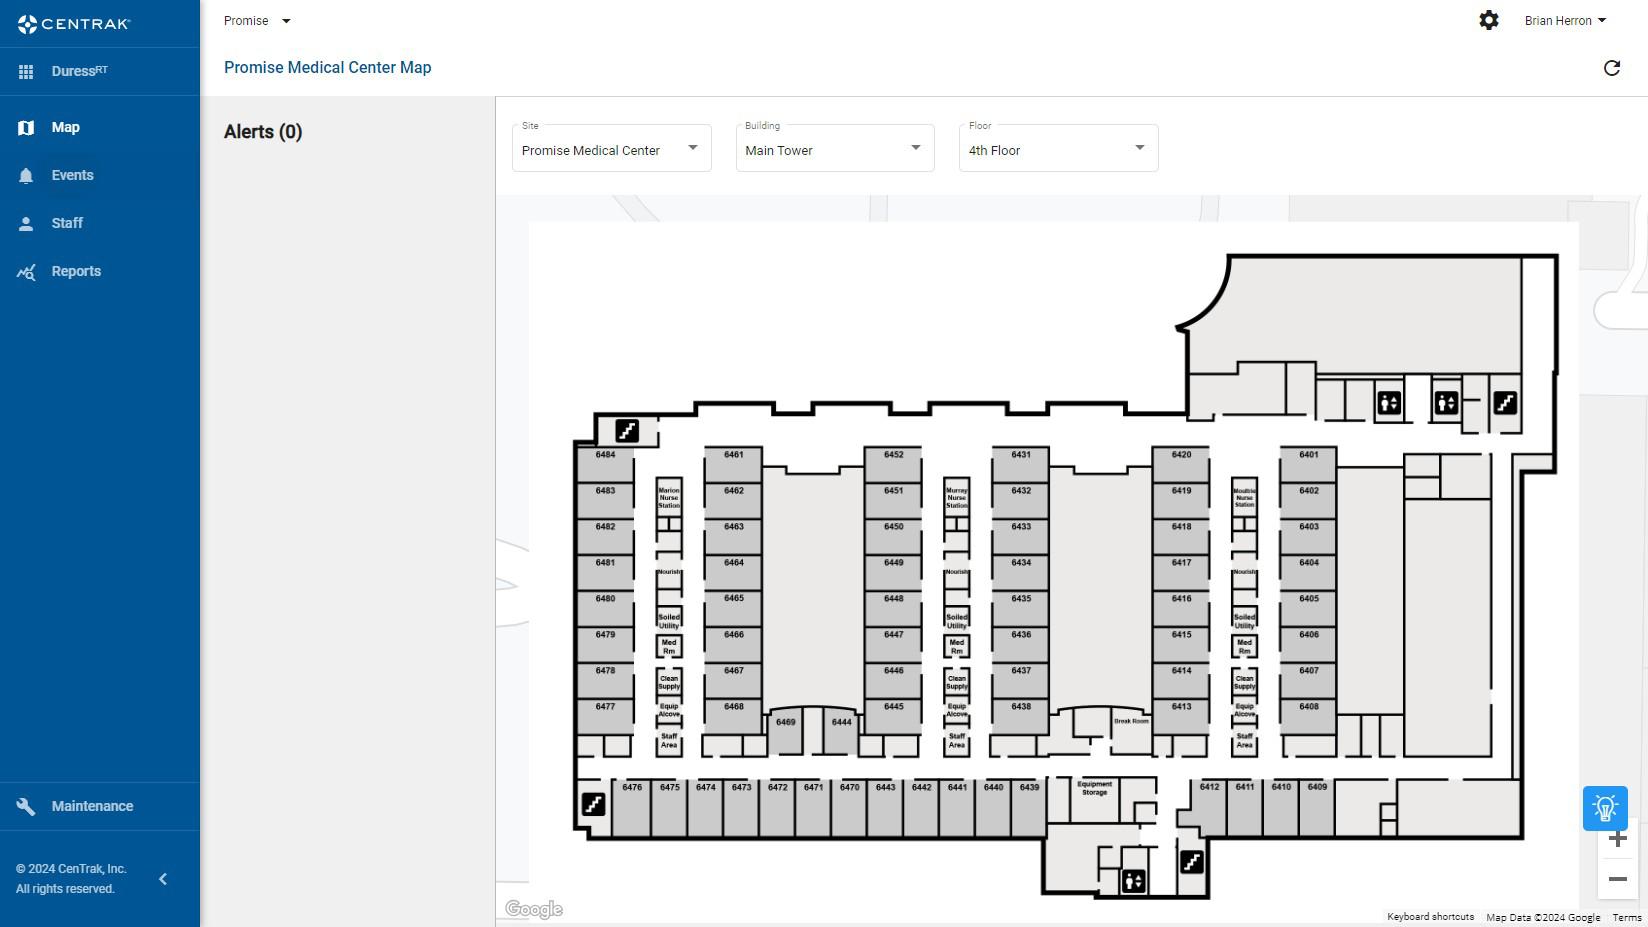Click the Staff person icon

coord(26,224)
